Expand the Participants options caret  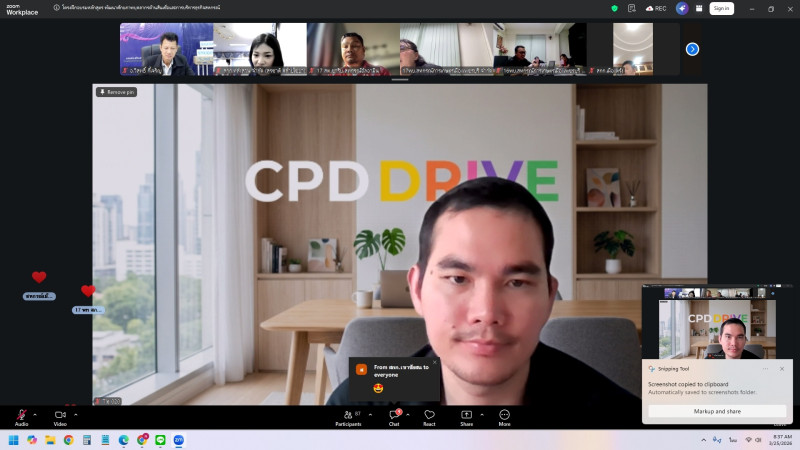click(372, 414)
